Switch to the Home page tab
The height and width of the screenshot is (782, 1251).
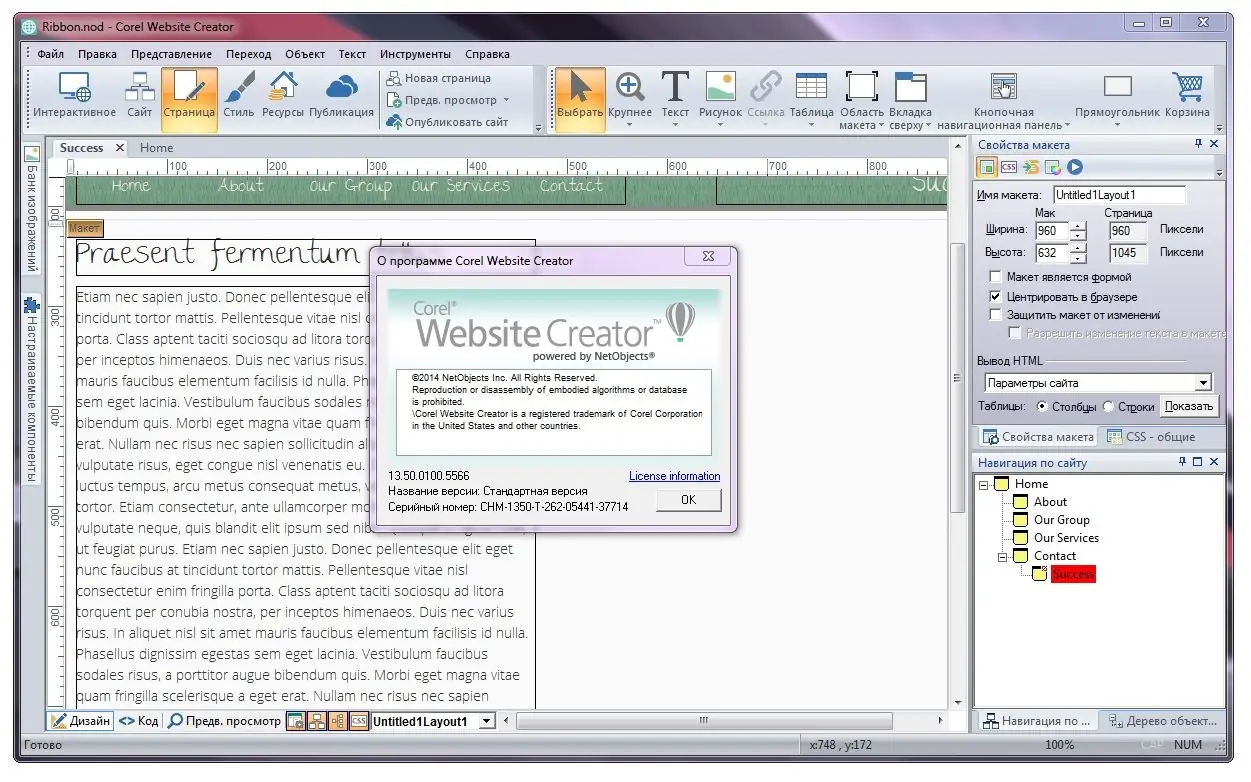156,148
